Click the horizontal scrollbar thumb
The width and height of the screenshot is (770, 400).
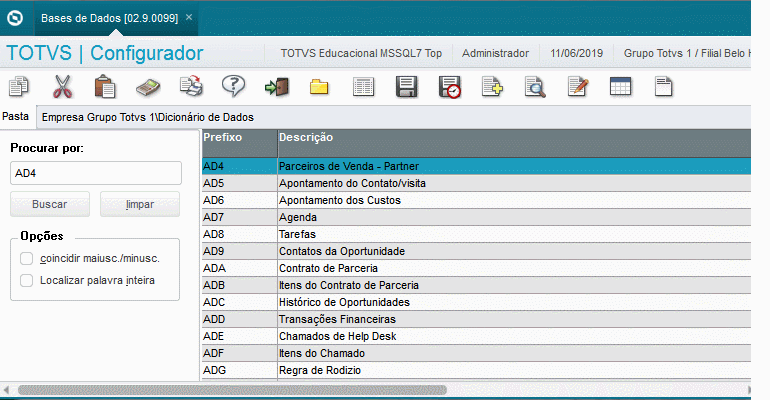click(x=232, y=390)
